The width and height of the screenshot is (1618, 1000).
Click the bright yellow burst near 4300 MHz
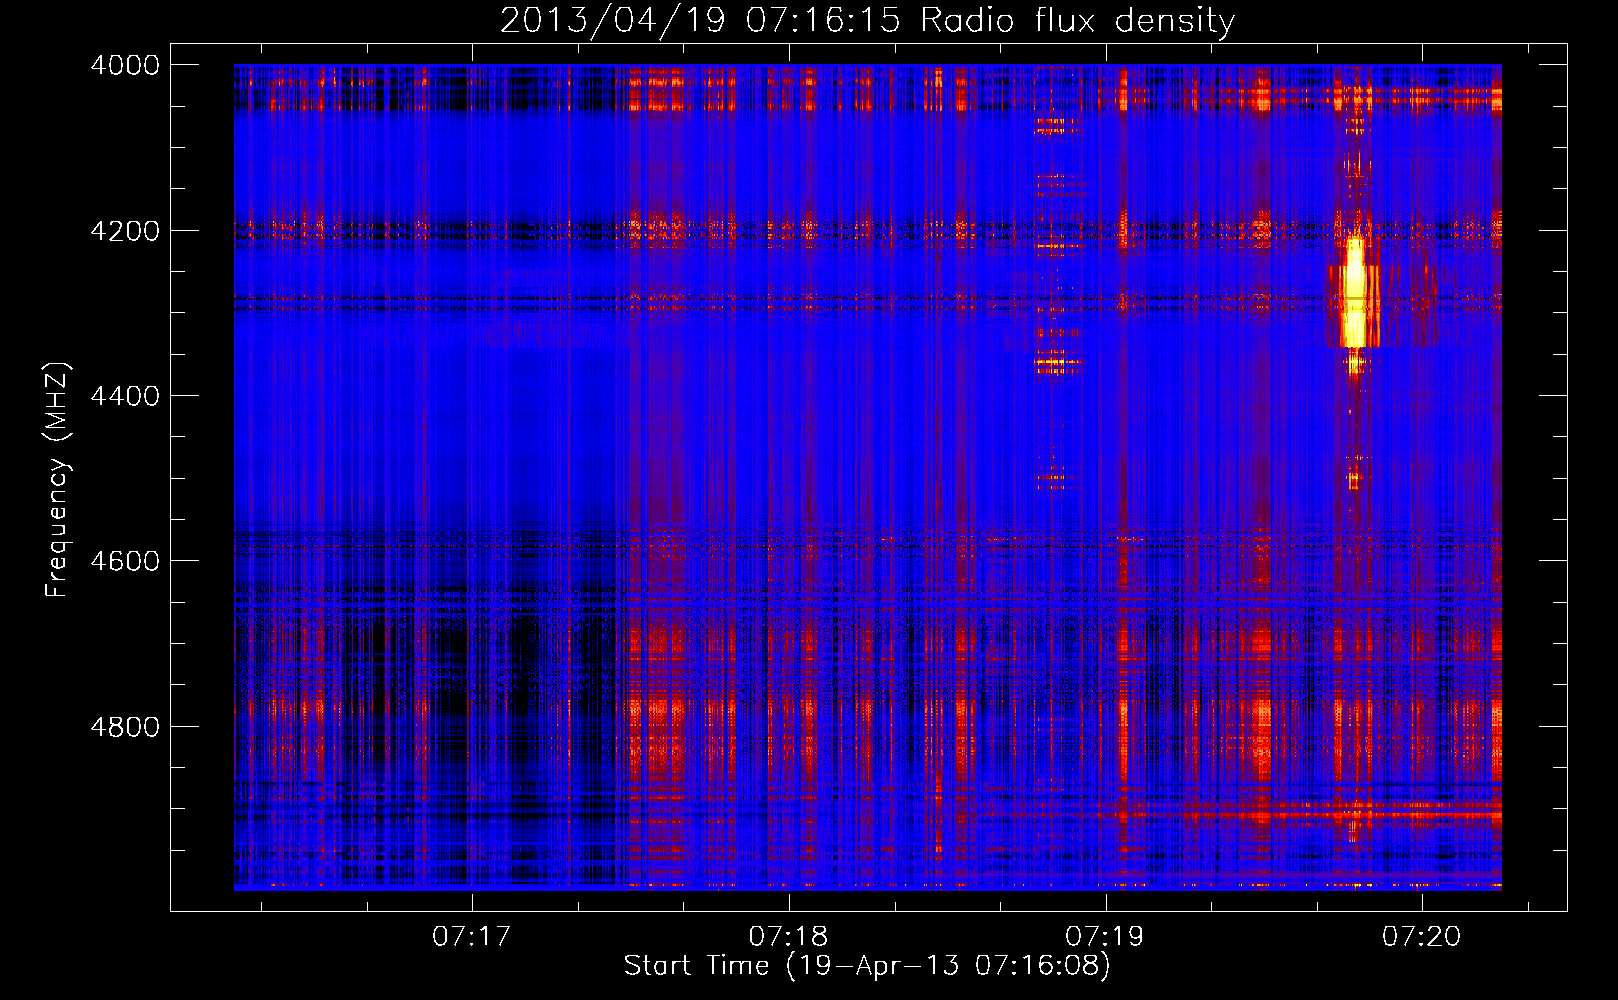pos(1354,292)
